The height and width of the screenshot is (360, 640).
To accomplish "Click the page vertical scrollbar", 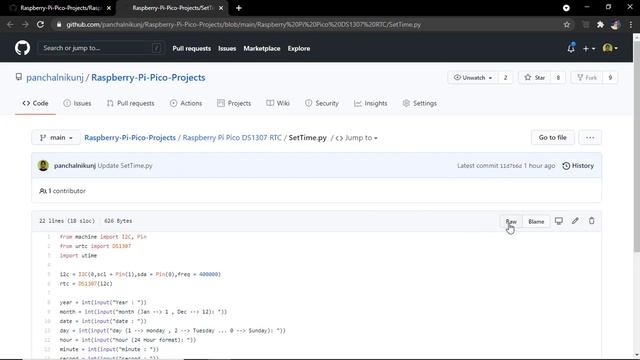I will (x=636, y=147).
